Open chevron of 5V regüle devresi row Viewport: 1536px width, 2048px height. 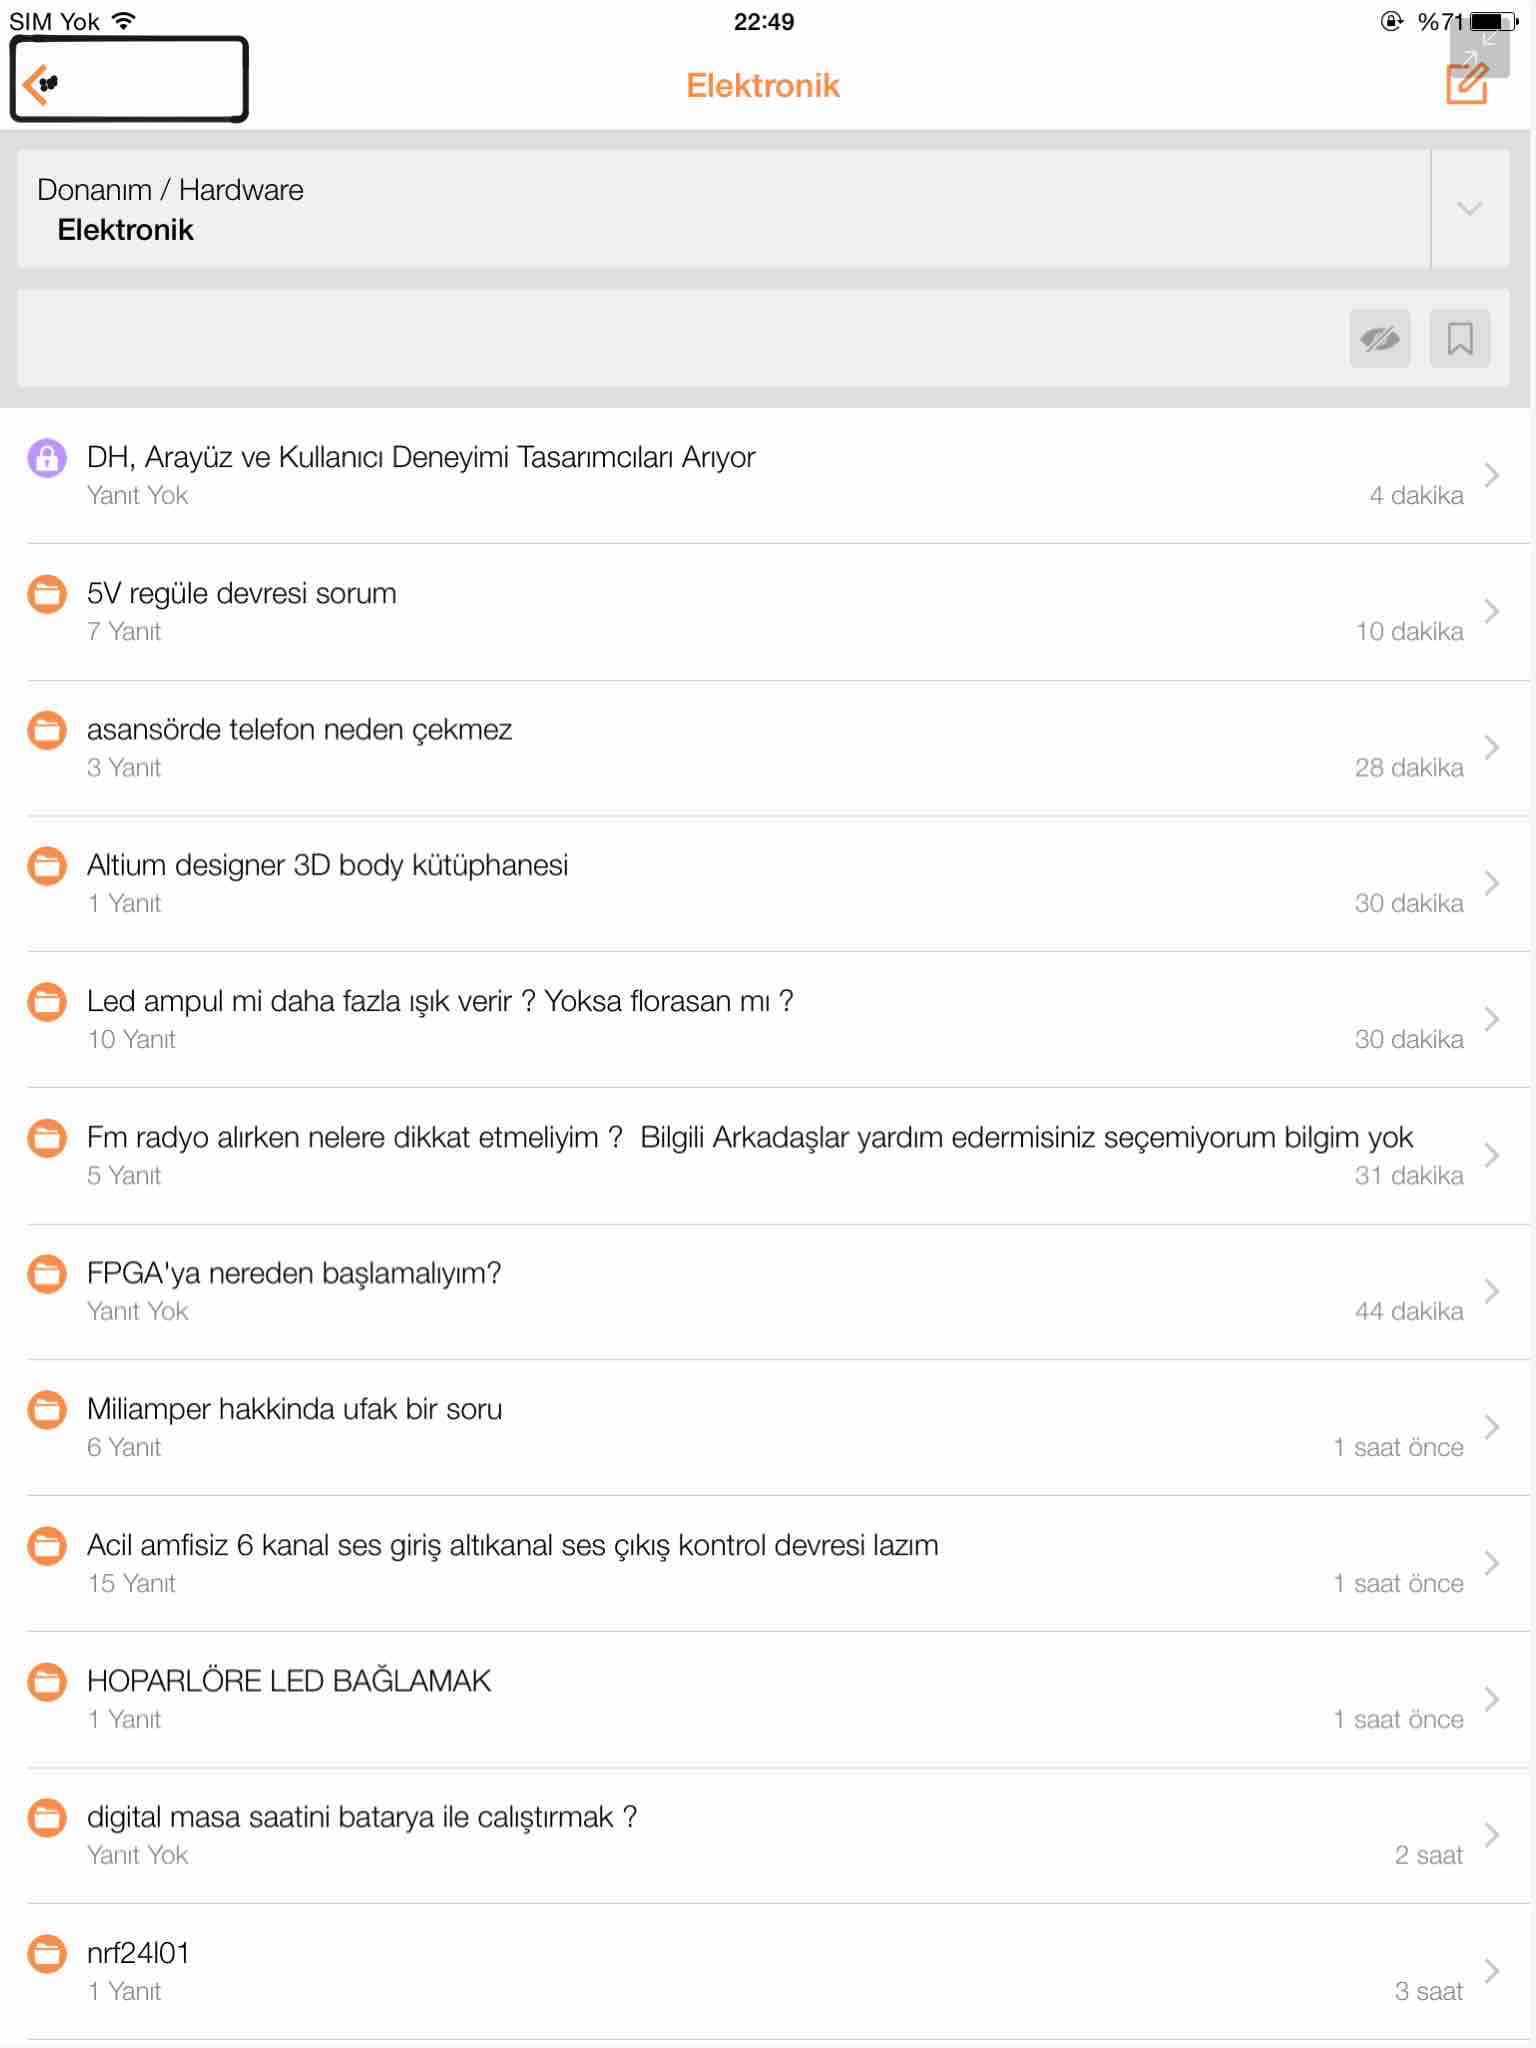click(1491, 611)
